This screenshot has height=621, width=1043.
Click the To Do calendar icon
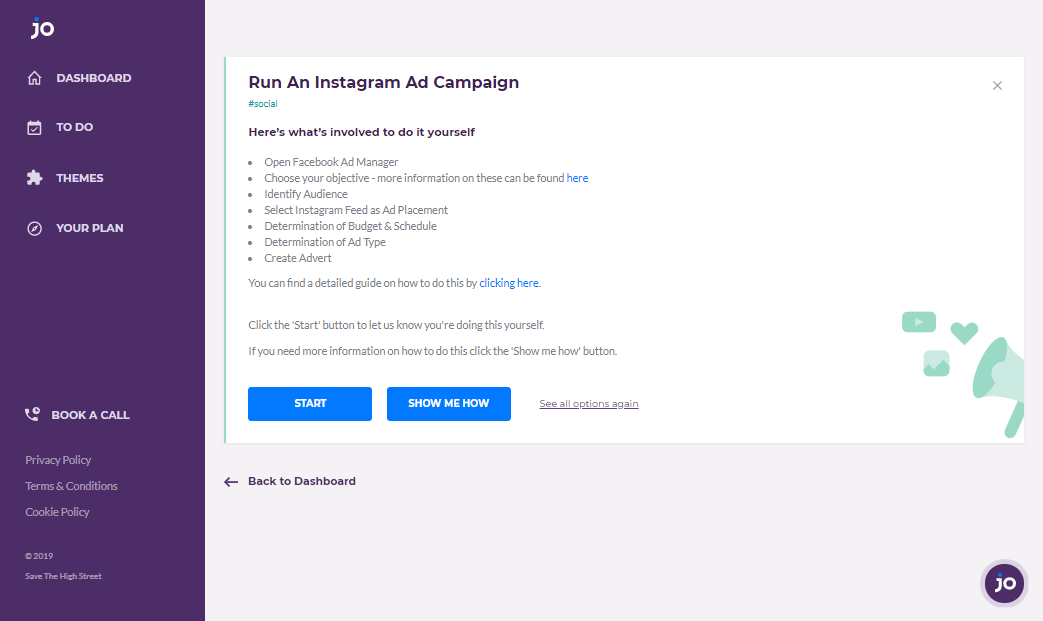(x=34, y=127)
